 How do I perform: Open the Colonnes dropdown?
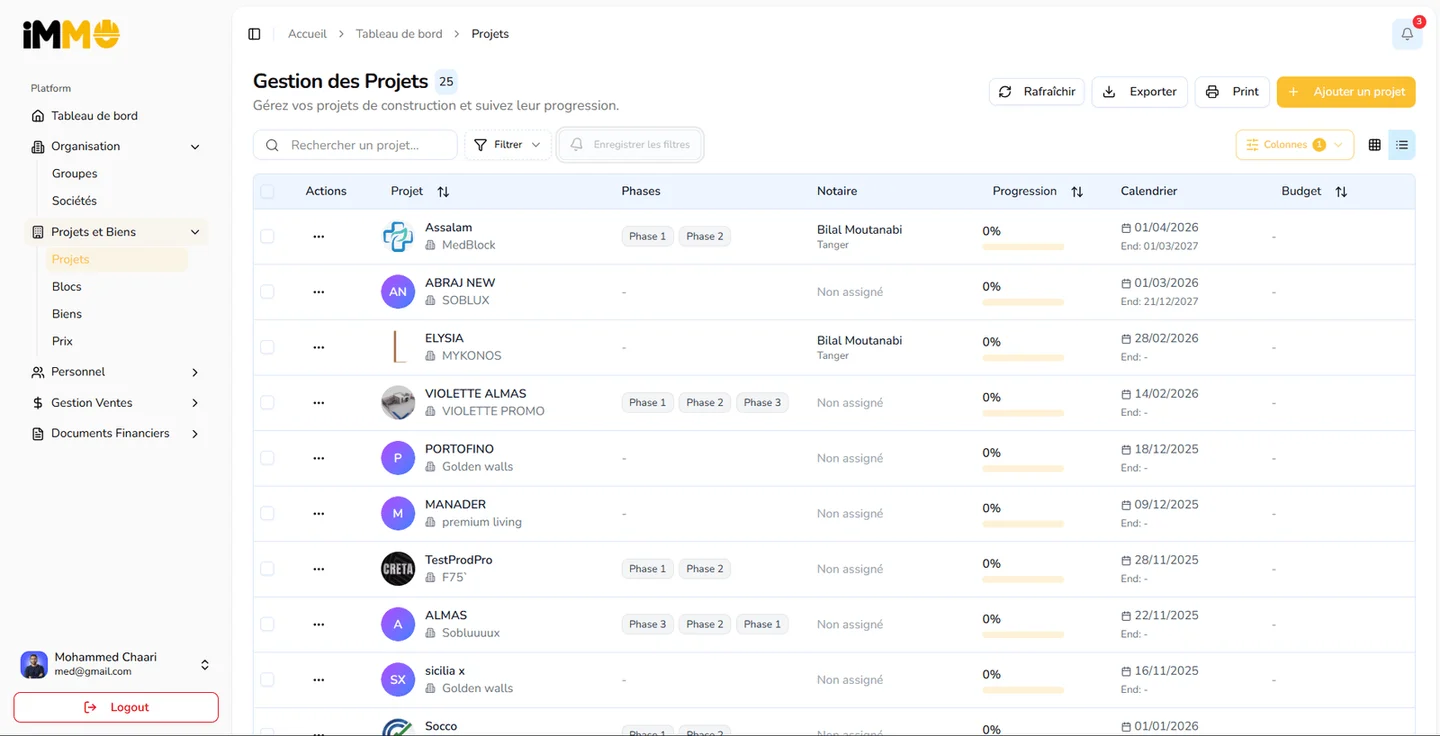click(x=1295, y=145)
